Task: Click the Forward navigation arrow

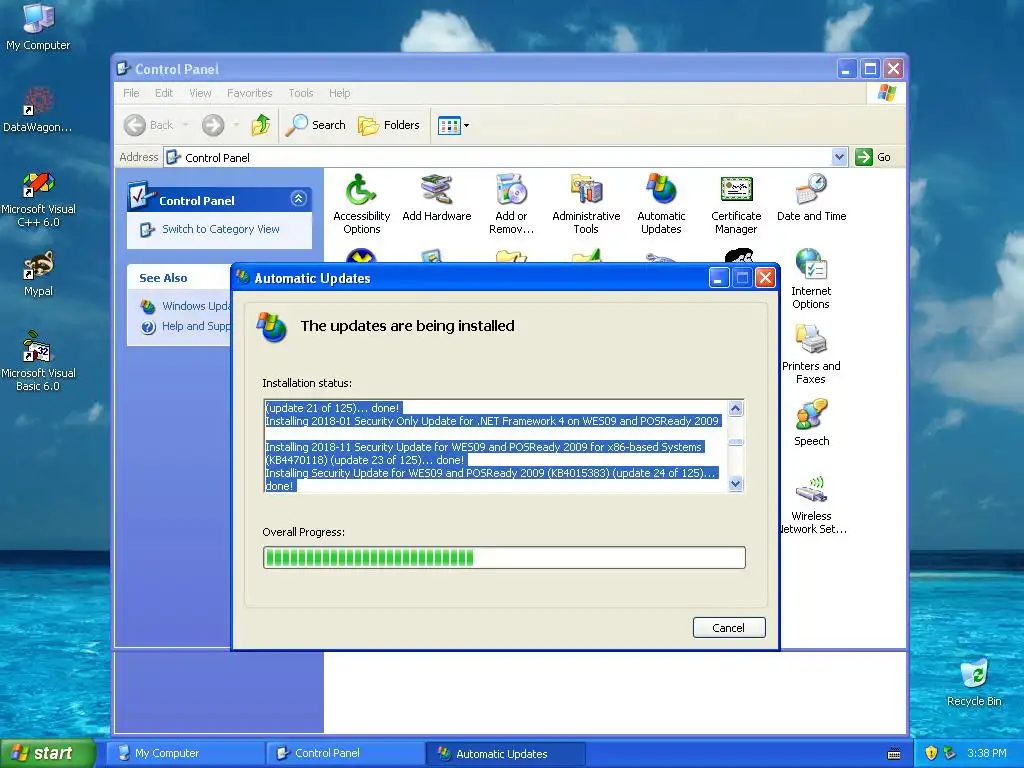Action: [213, 125]
